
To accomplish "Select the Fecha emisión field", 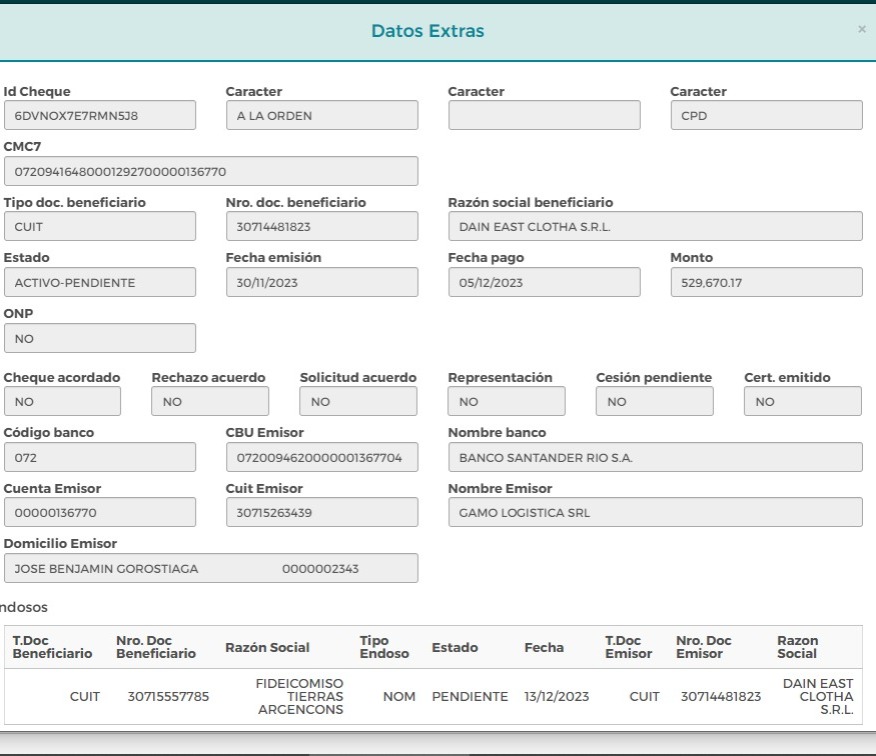I will click(x=322, y=282).
